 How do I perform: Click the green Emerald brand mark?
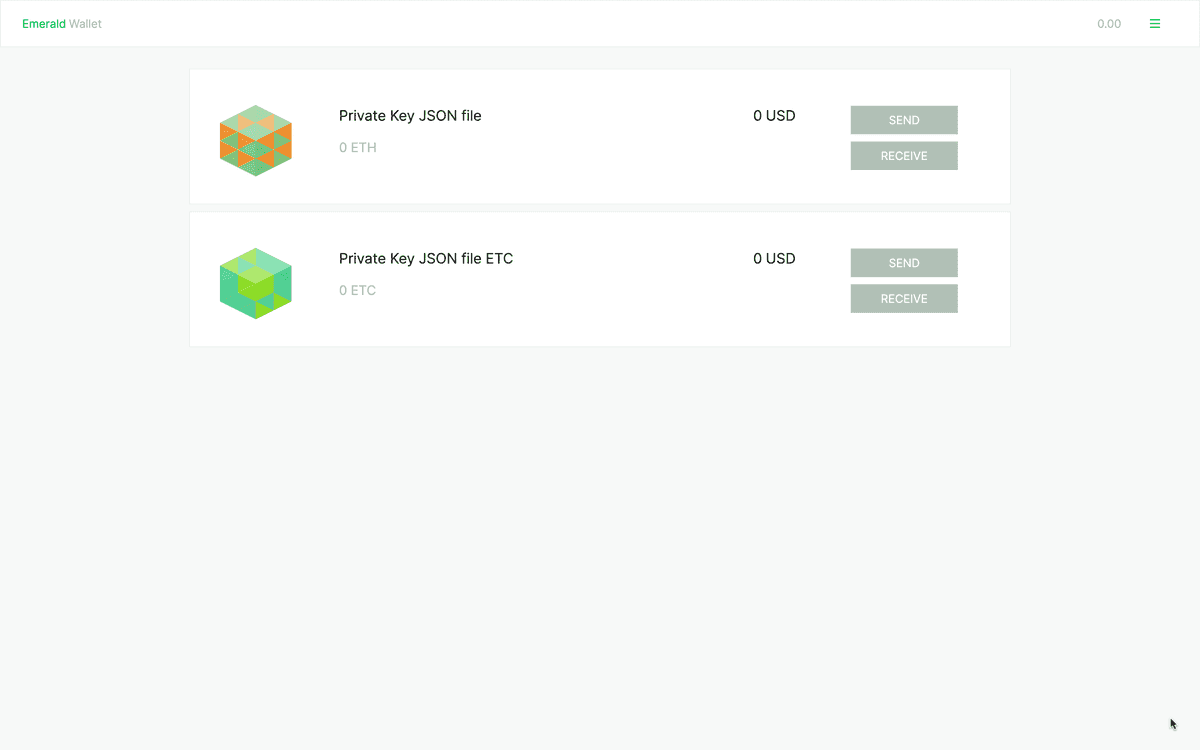pos(42,23)
